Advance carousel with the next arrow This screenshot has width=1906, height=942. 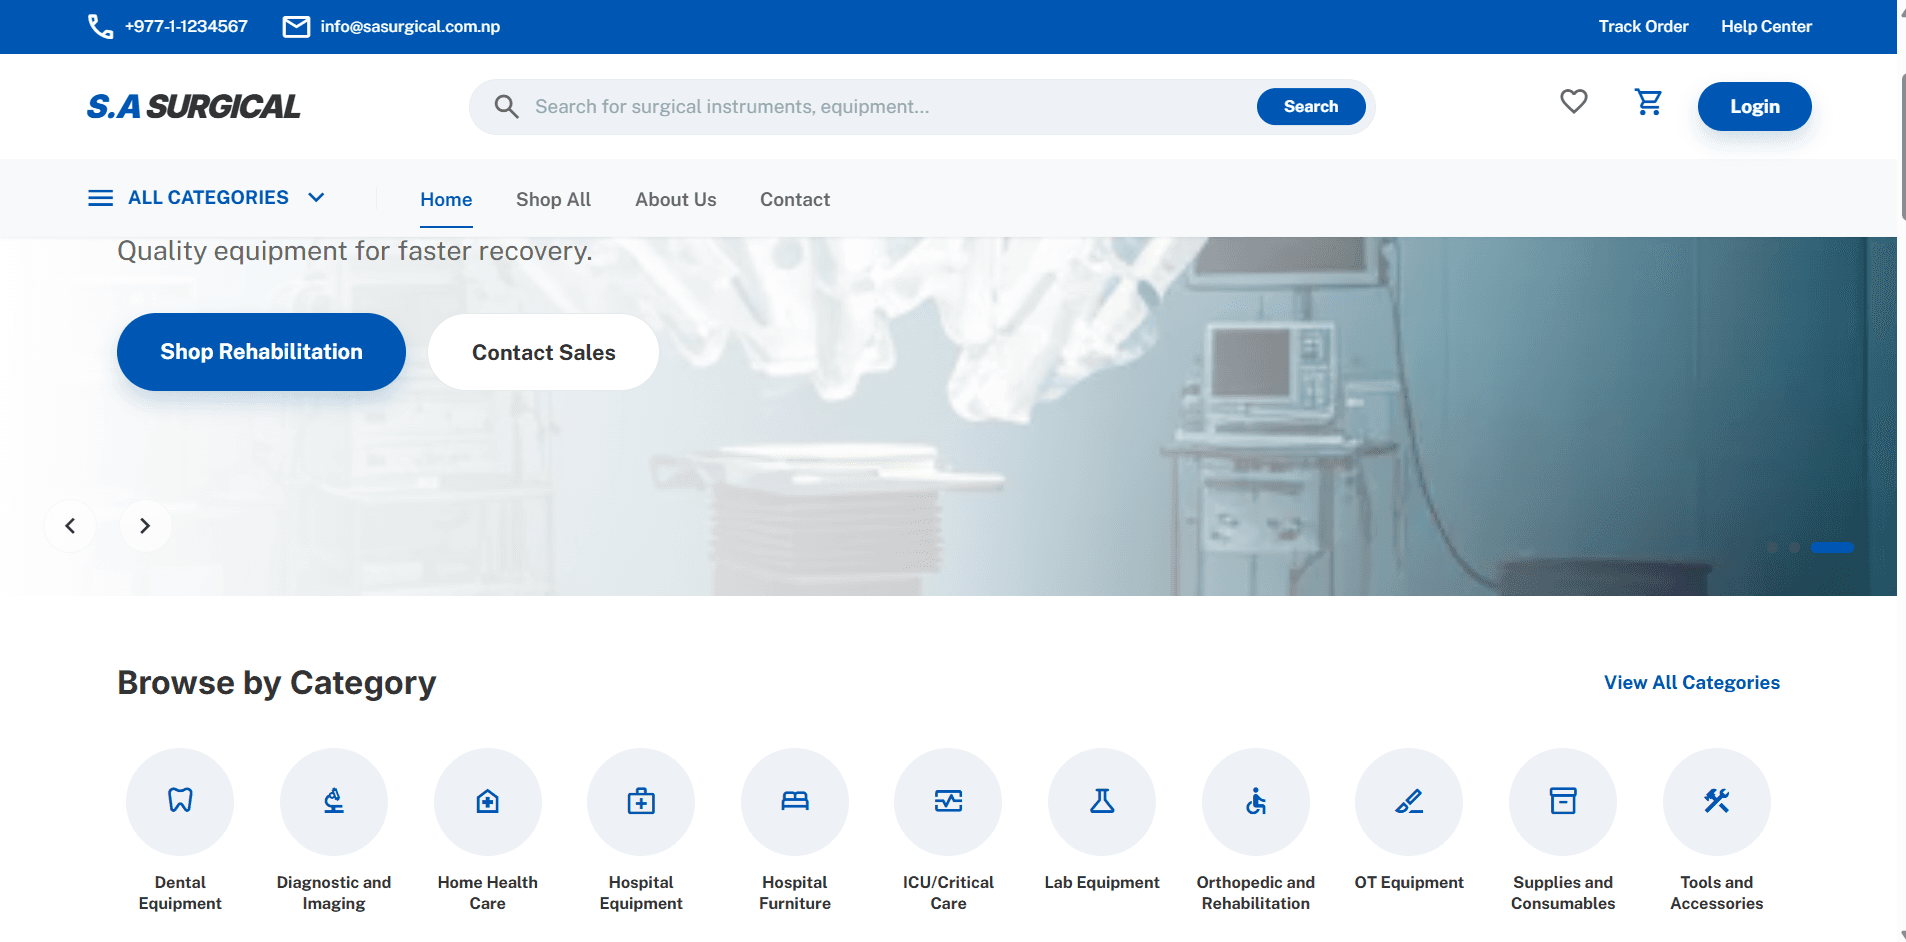pos(145,525)
